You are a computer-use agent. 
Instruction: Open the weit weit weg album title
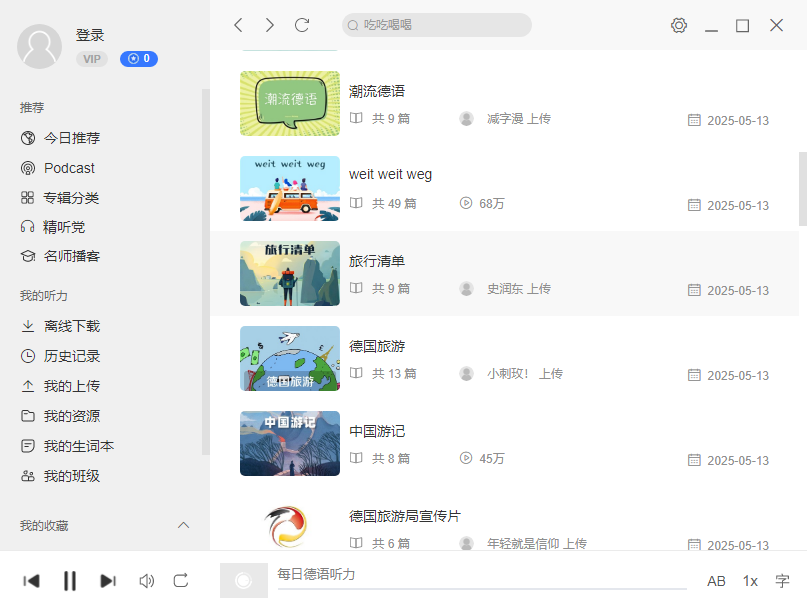coord(390,175)
